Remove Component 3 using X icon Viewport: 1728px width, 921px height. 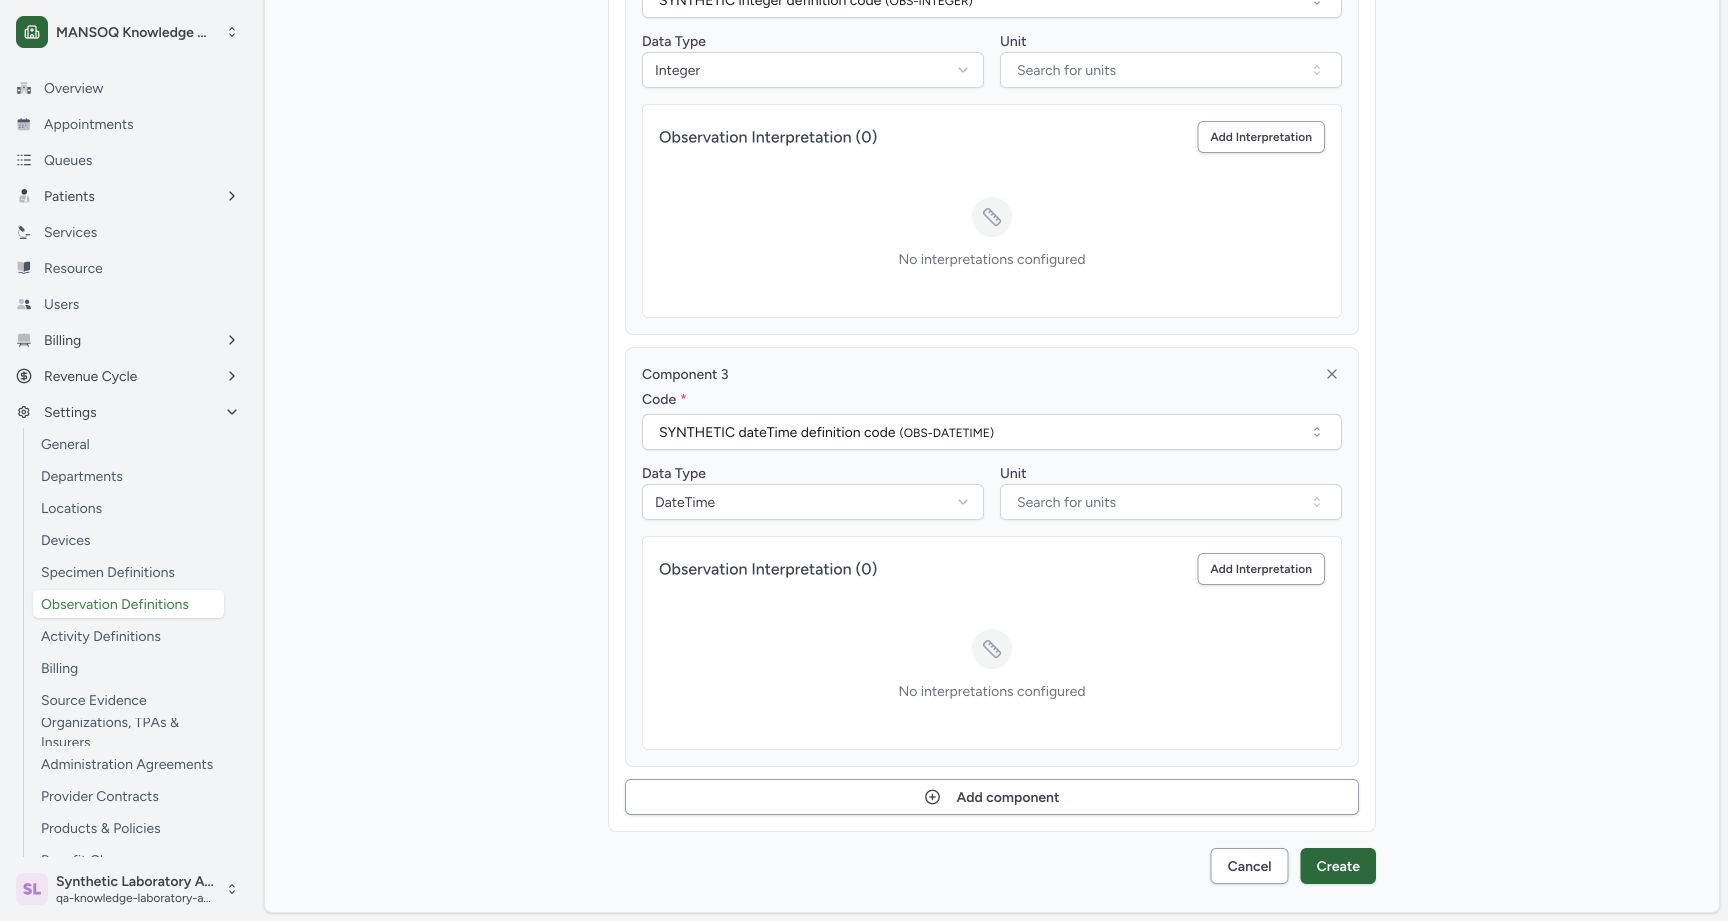1332,374
